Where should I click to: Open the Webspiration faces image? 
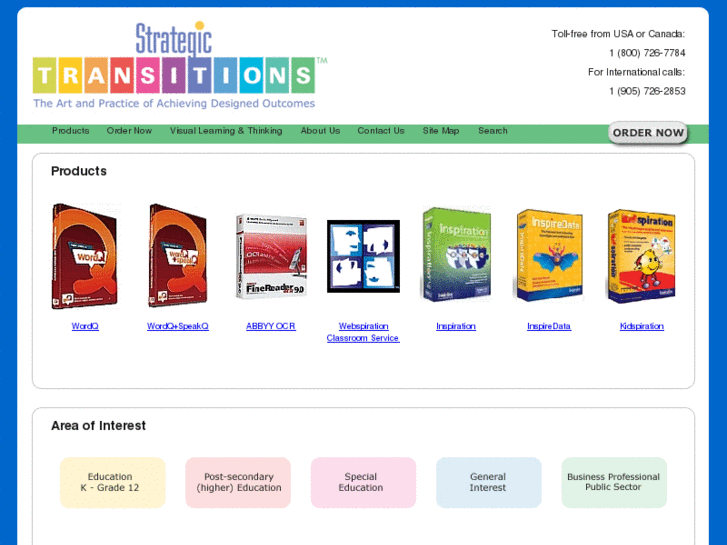coord(363,256)
